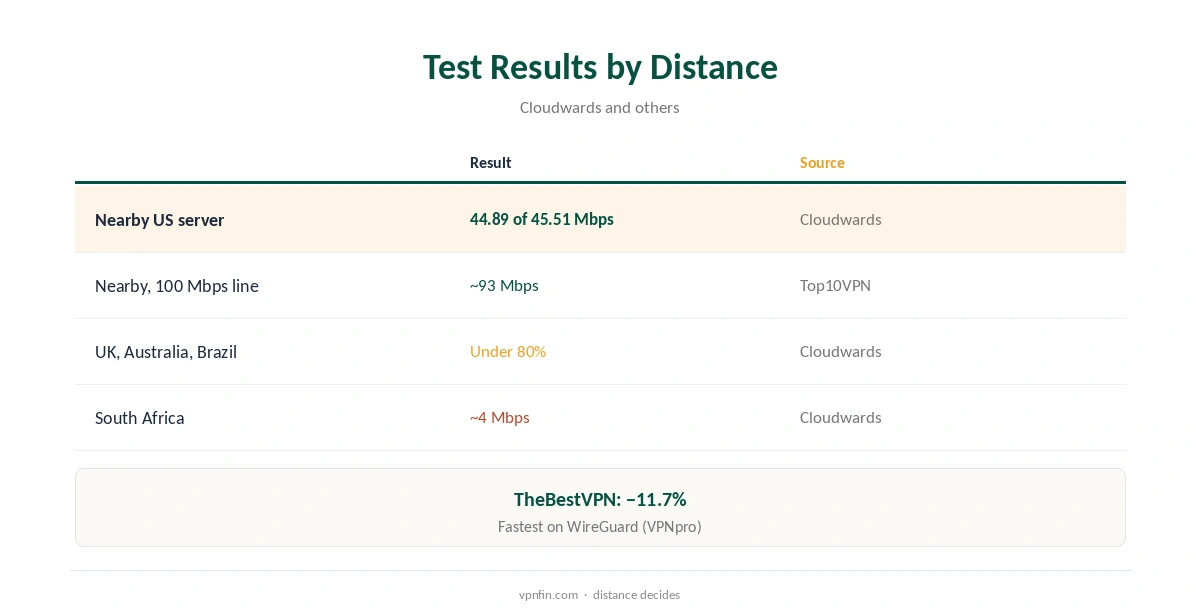Select the 'Source' column header

[822, 162]
